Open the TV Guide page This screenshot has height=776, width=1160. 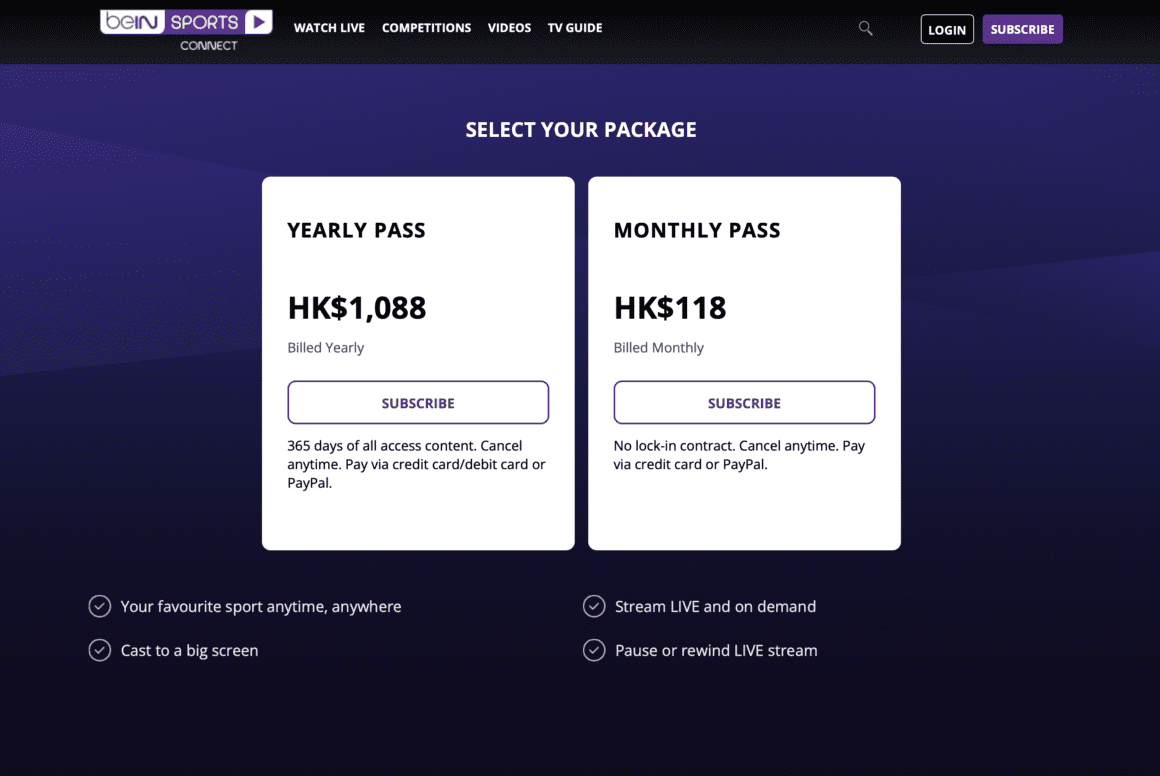(x=575, y=28)
